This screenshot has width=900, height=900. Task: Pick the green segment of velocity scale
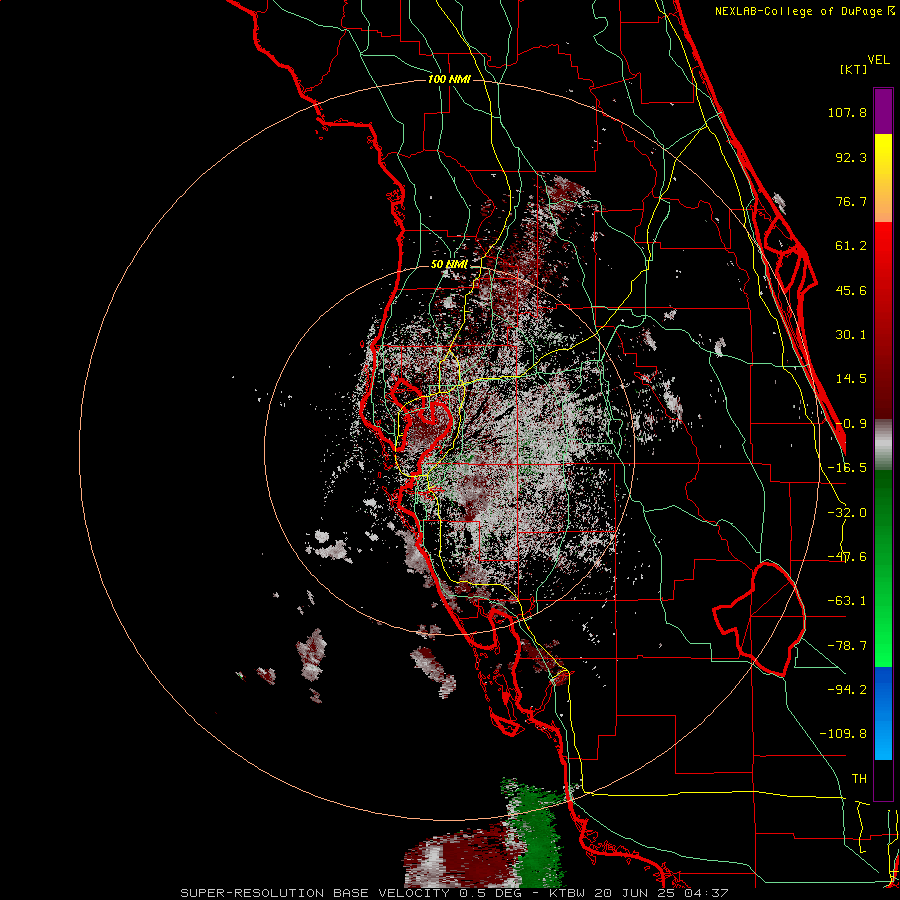click(x=883, y=568)
